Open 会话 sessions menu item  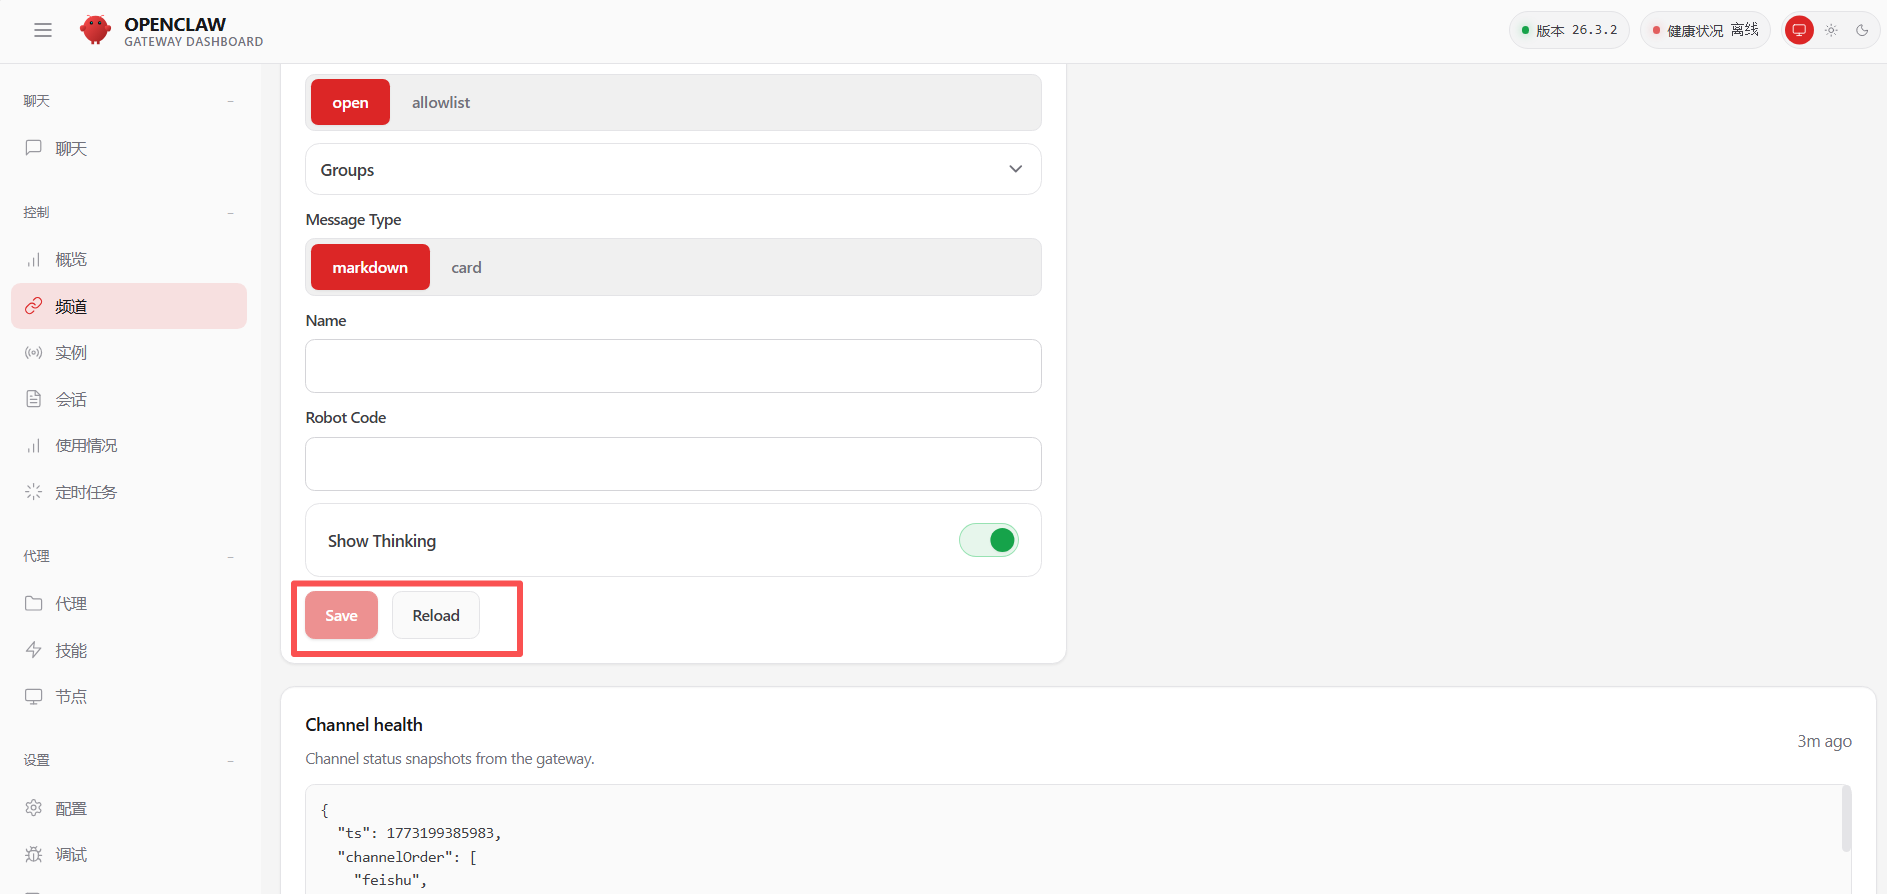(71, 400)
